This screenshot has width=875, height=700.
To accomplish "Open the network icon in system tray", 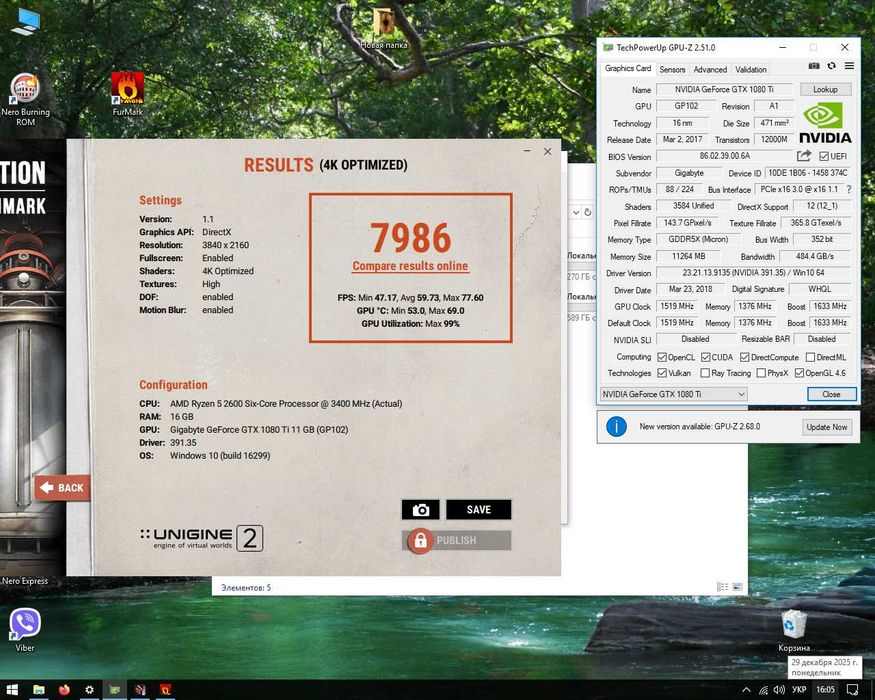I will (x=763, y=690).
